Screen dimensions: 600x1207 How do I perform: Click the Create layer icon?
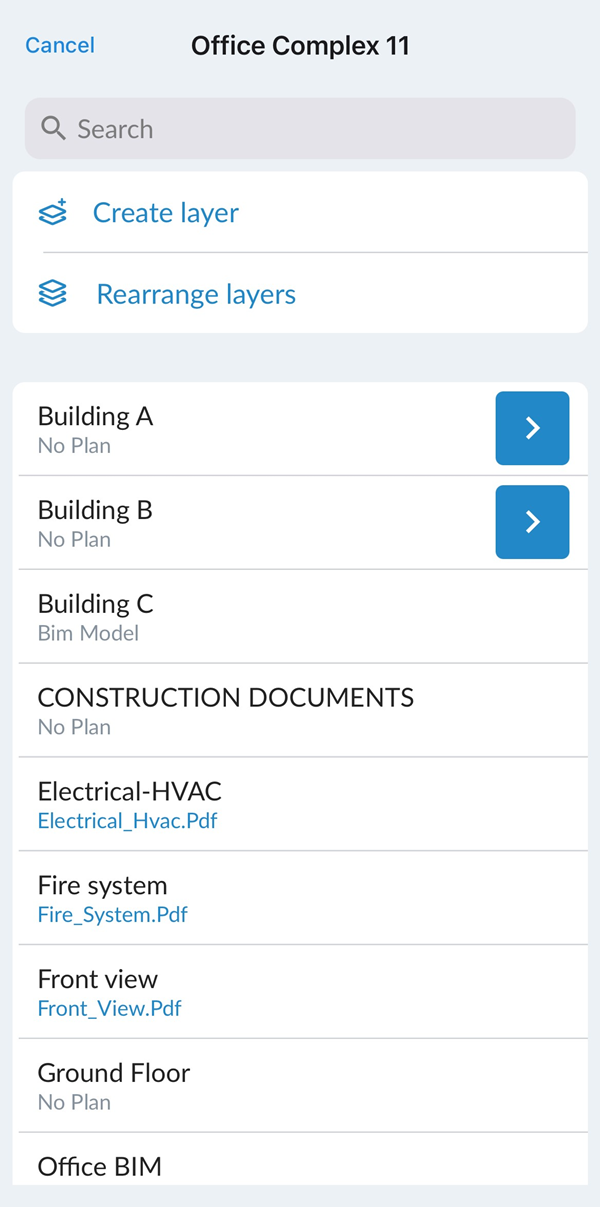click(x=53, y=213)
